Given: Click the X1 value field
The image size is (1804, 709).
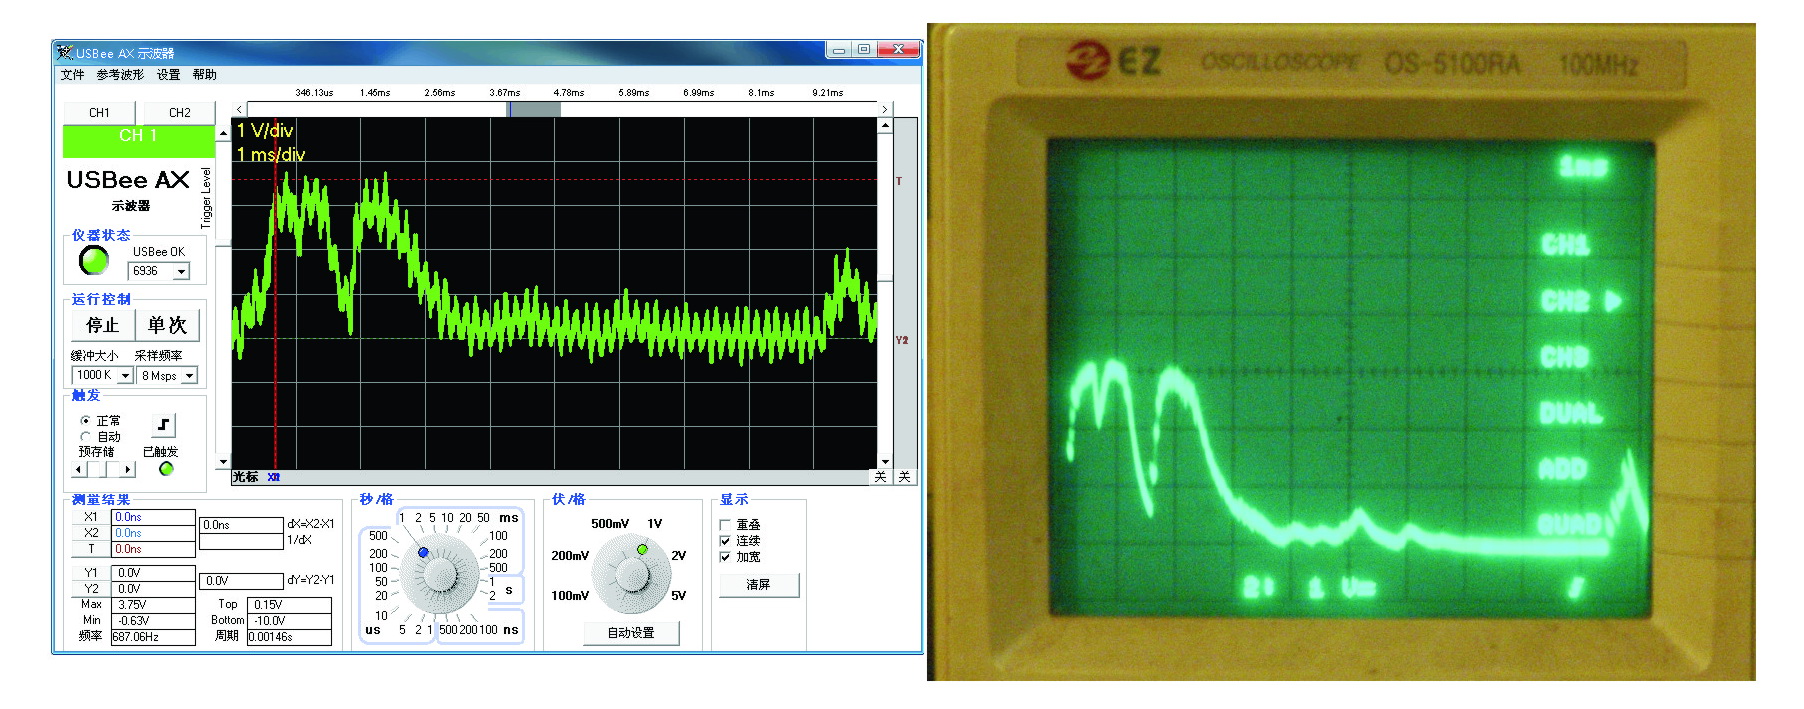Looking at the screenshot, I should point(153,517).
